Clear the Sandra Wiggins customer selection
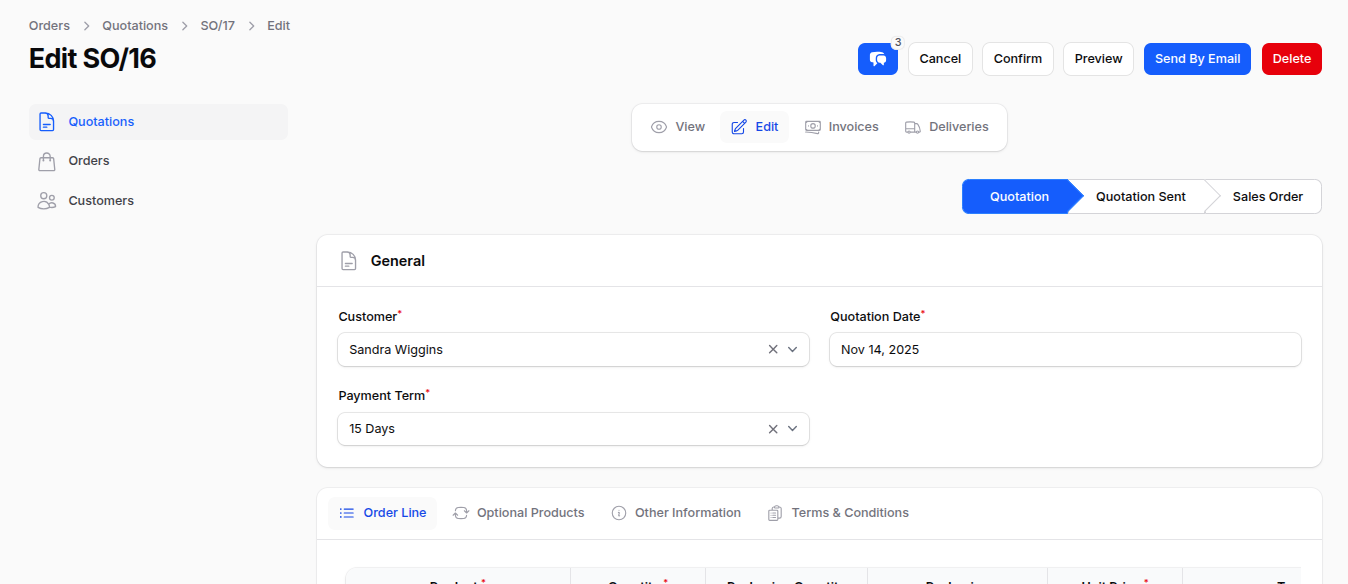 772,350
